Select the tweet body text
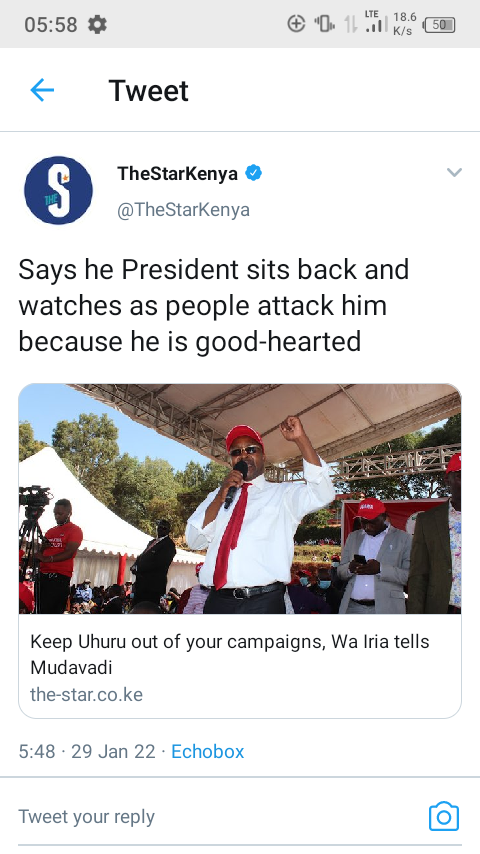Image resolution: width=480 pixels, height=854 pixels. pos(214,306)
